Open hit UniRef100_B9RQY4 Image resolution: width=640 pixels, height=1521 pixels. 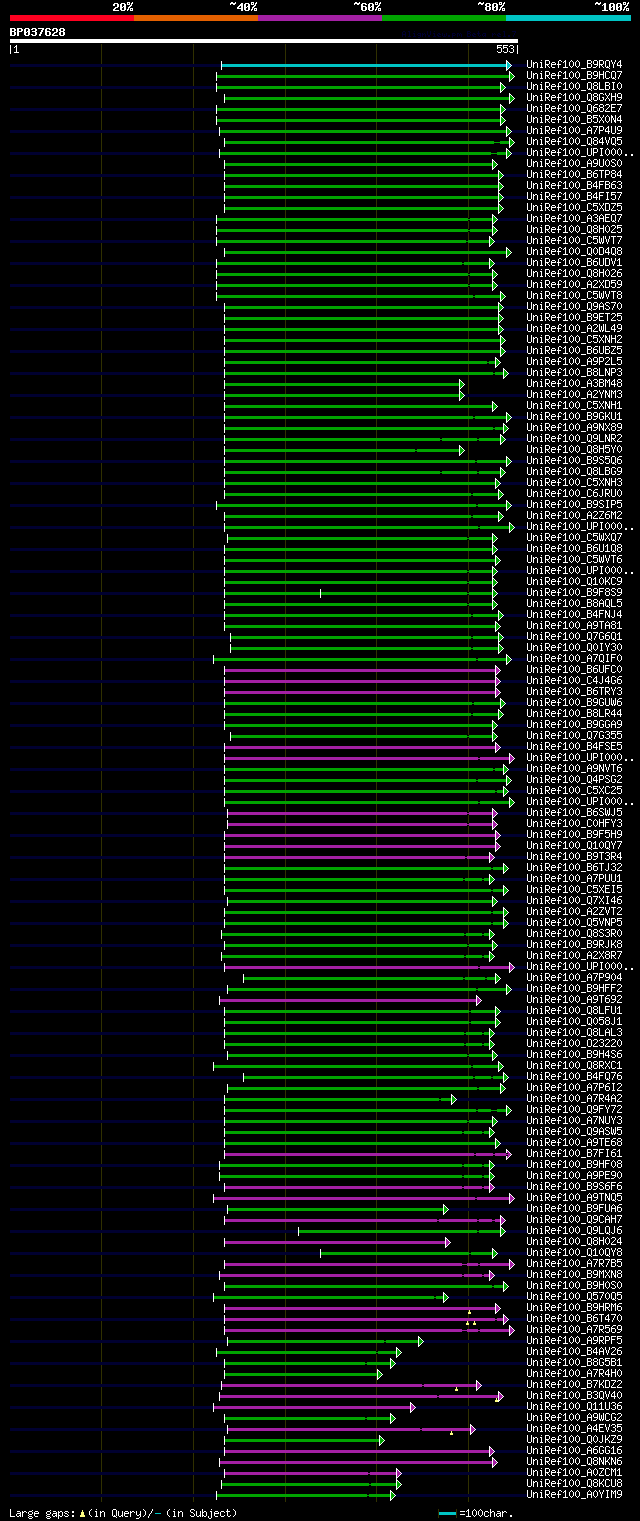[574, 64]
